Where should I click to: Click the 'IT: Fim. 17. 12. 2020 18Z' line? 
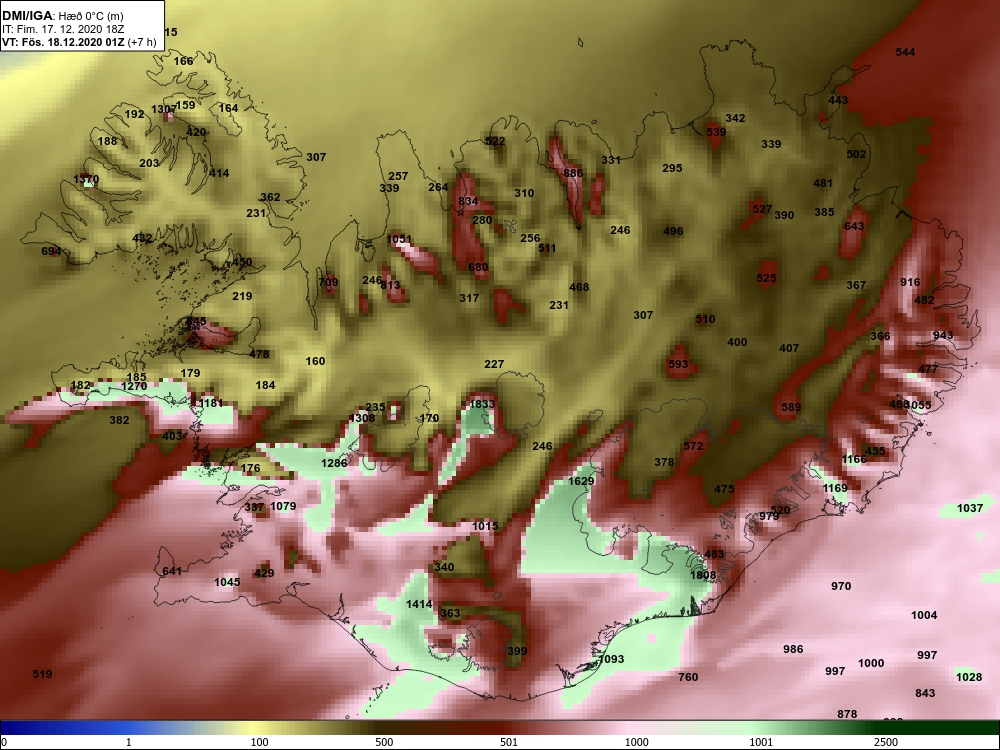pos(62,29)
